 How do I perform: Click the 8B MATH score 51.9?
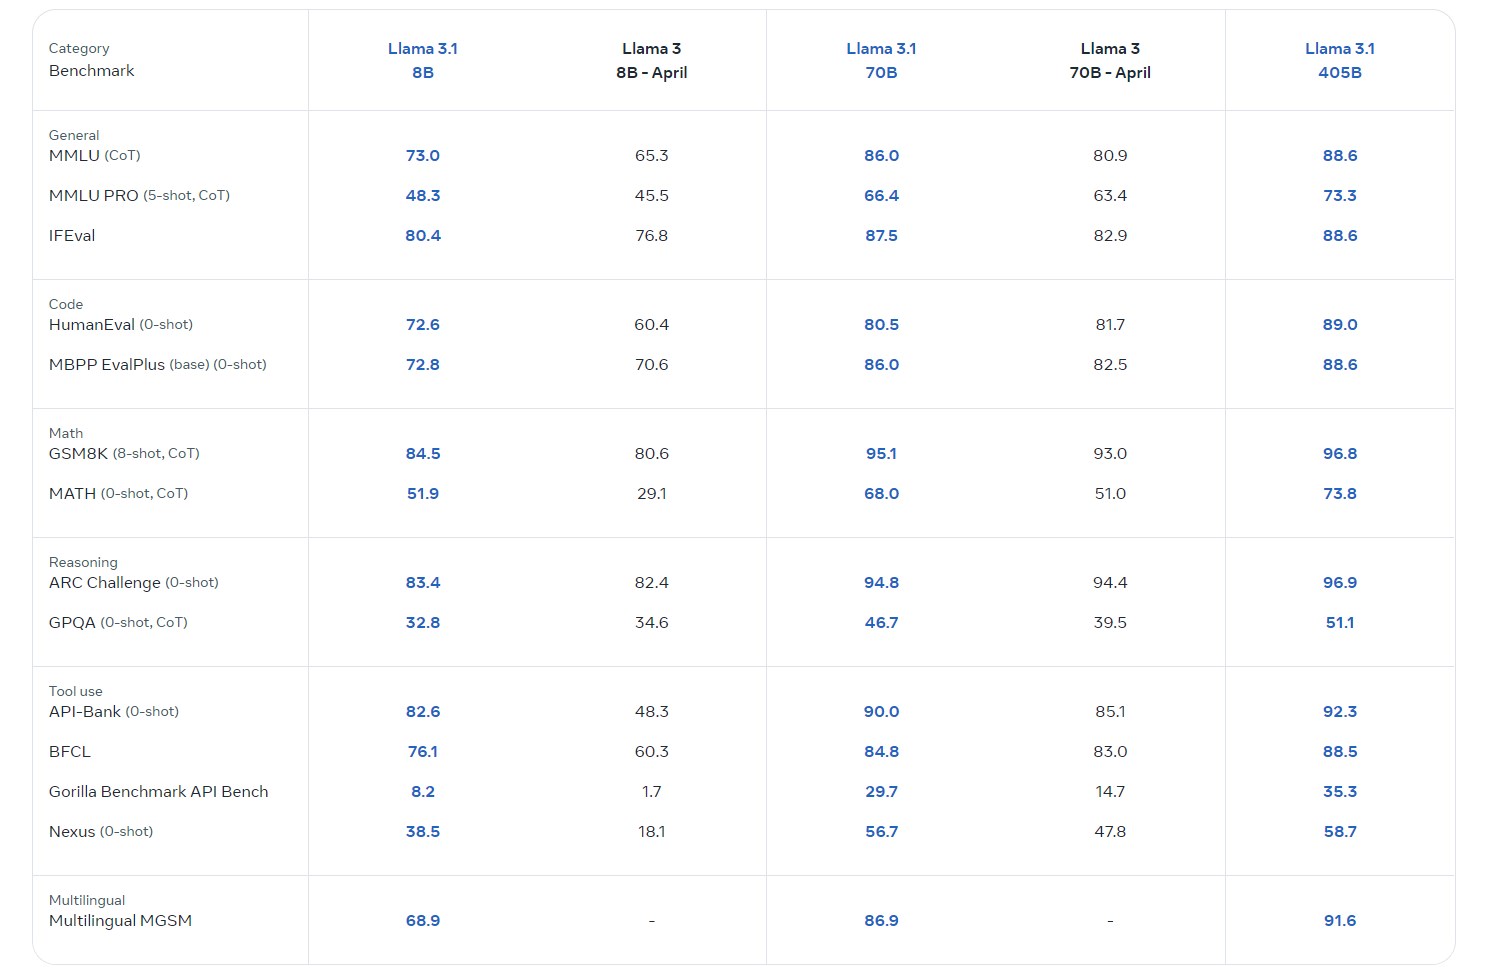point(422,494)
